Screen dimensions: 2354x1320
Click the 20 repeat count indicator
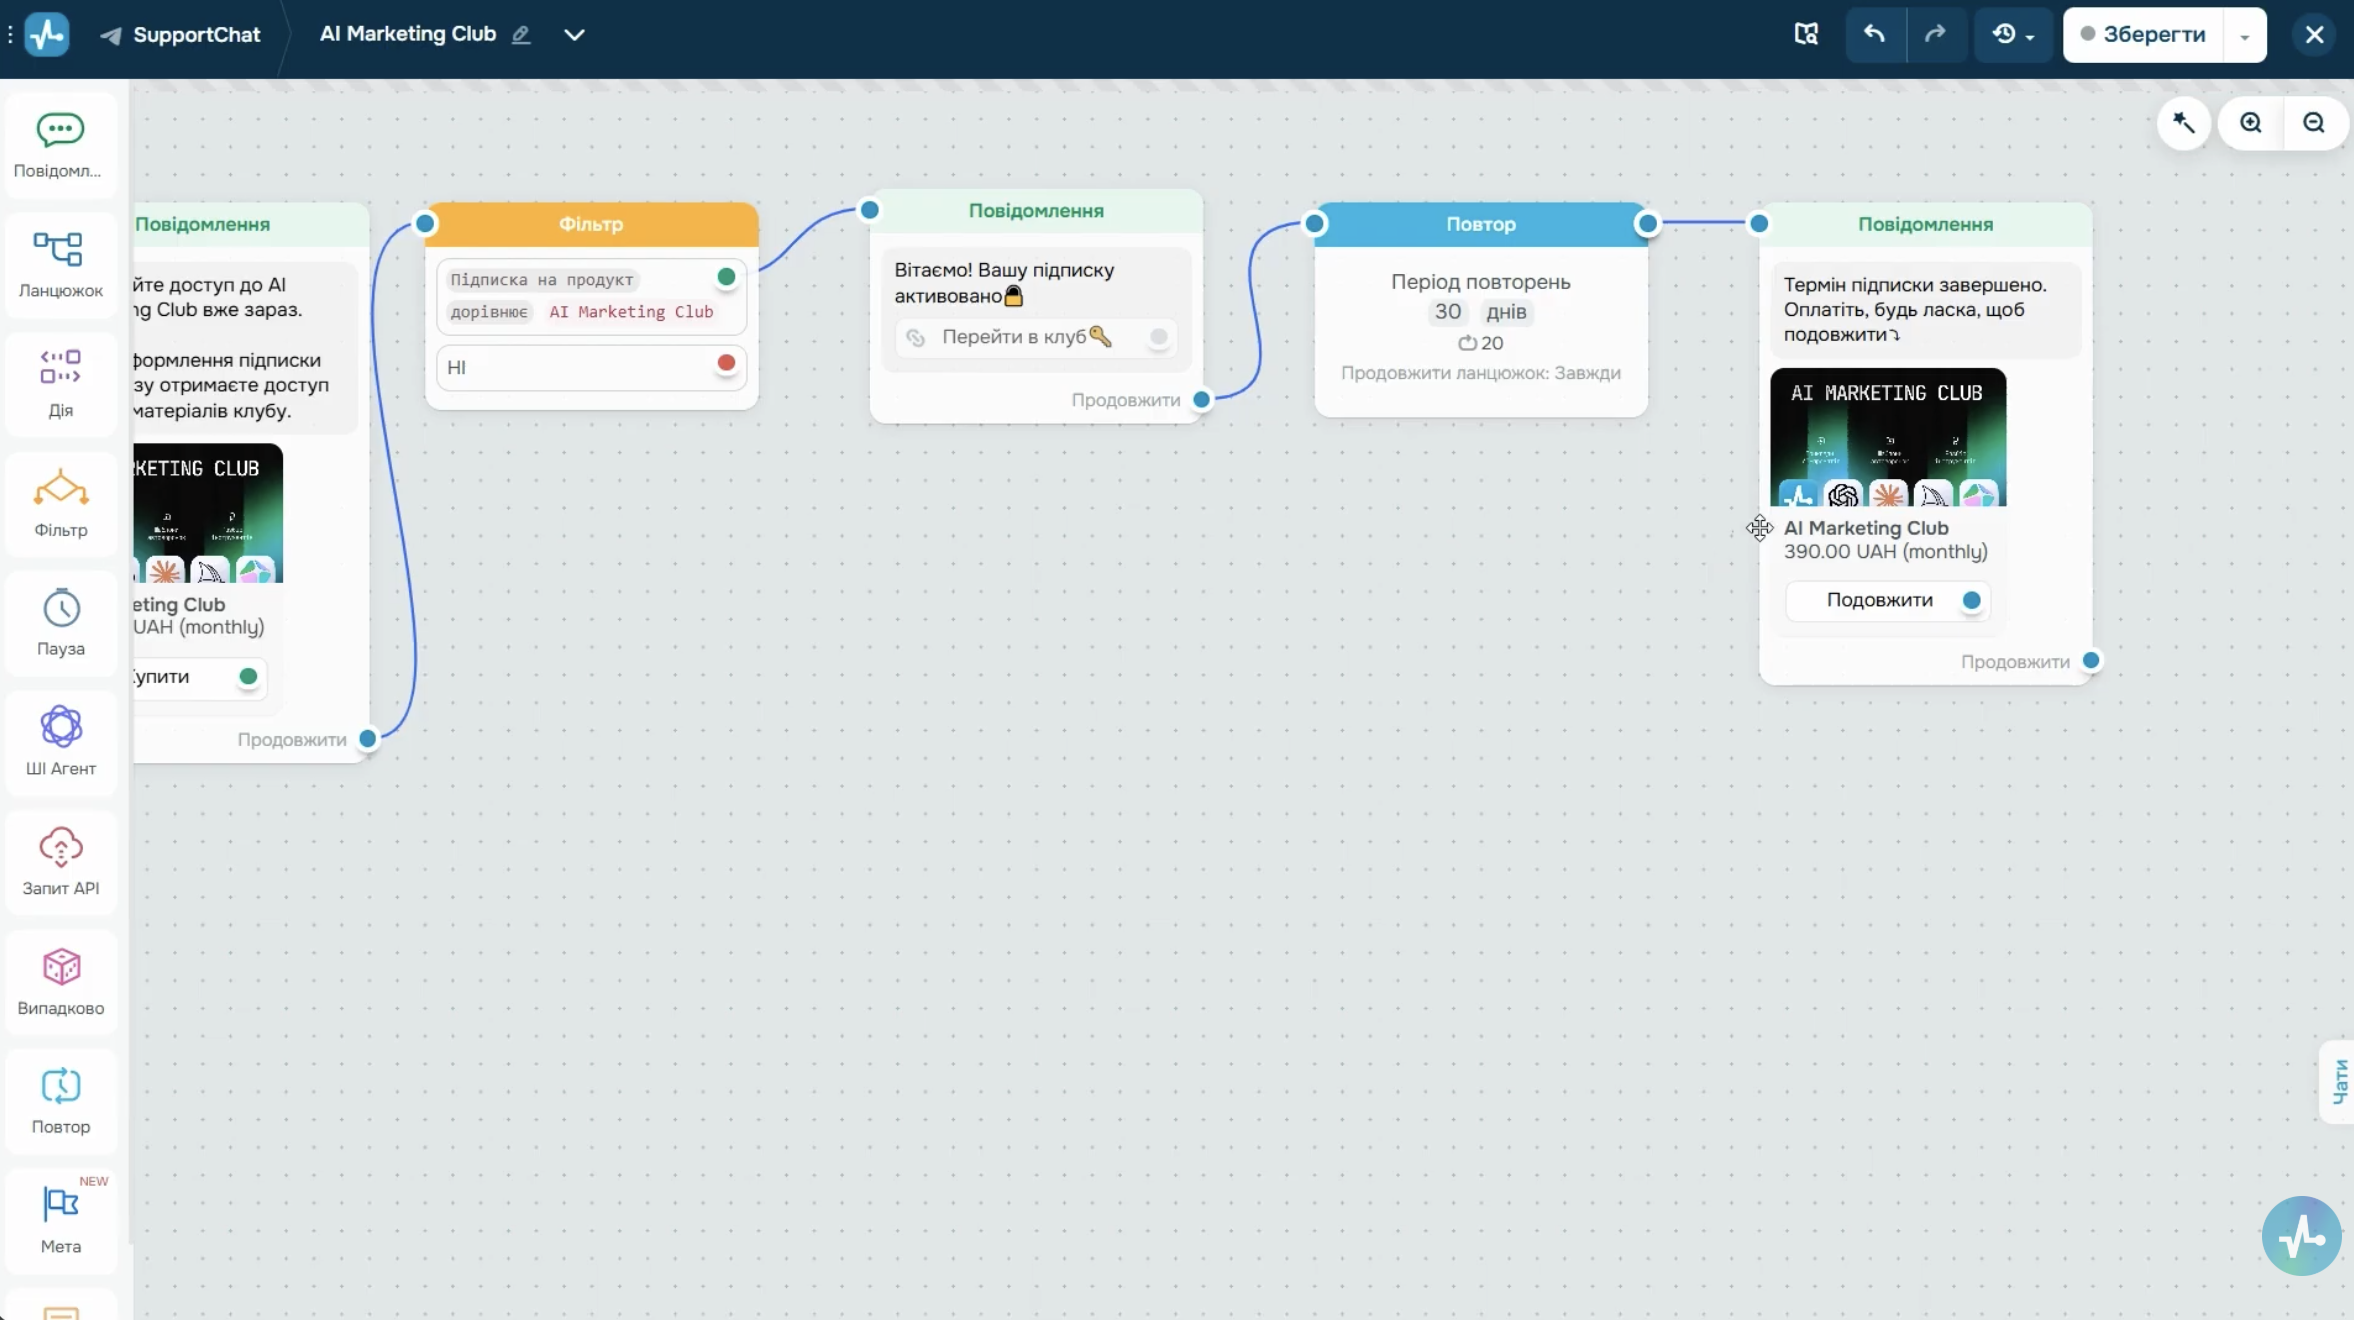pos(1481,343)
